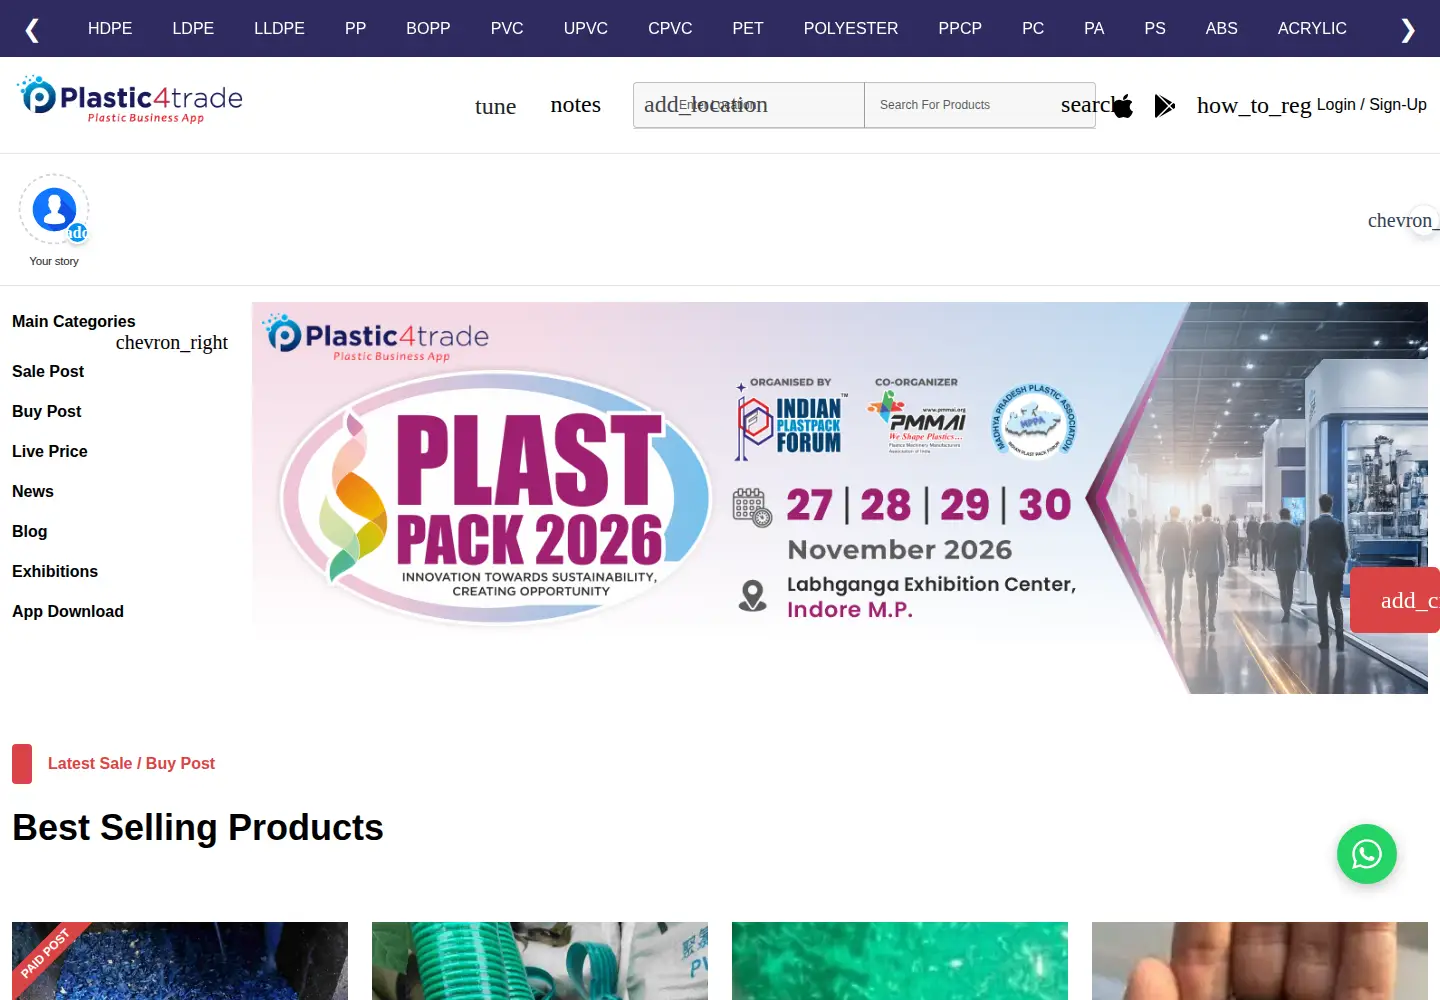Open Exhibitions in sidebar

pyautogui.click(x=55, y=571)
